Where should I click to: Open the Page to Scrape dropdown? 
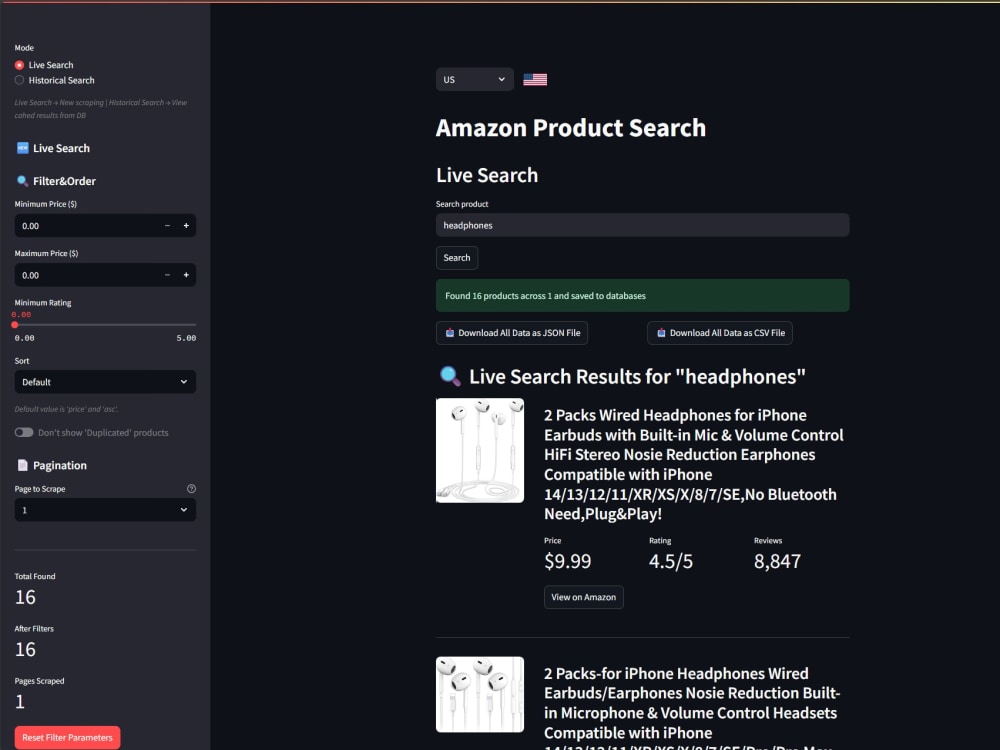click(x=105, y=510)
